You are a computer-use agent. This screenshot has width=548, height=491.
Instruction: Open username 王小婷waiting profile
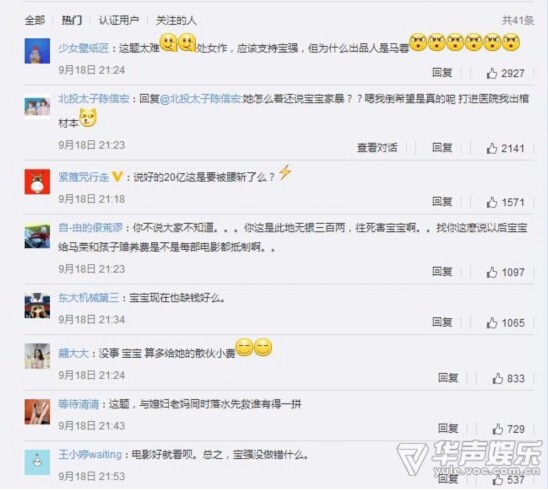click(90, 455)
